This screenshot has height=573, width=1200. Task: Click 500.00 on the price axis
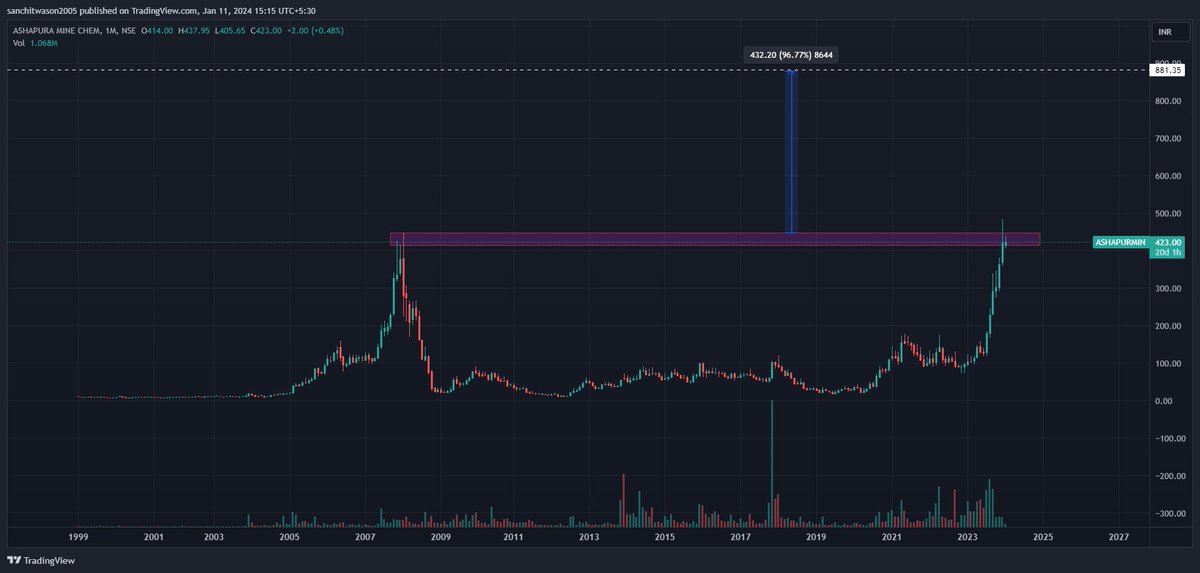coord(1168,213)
